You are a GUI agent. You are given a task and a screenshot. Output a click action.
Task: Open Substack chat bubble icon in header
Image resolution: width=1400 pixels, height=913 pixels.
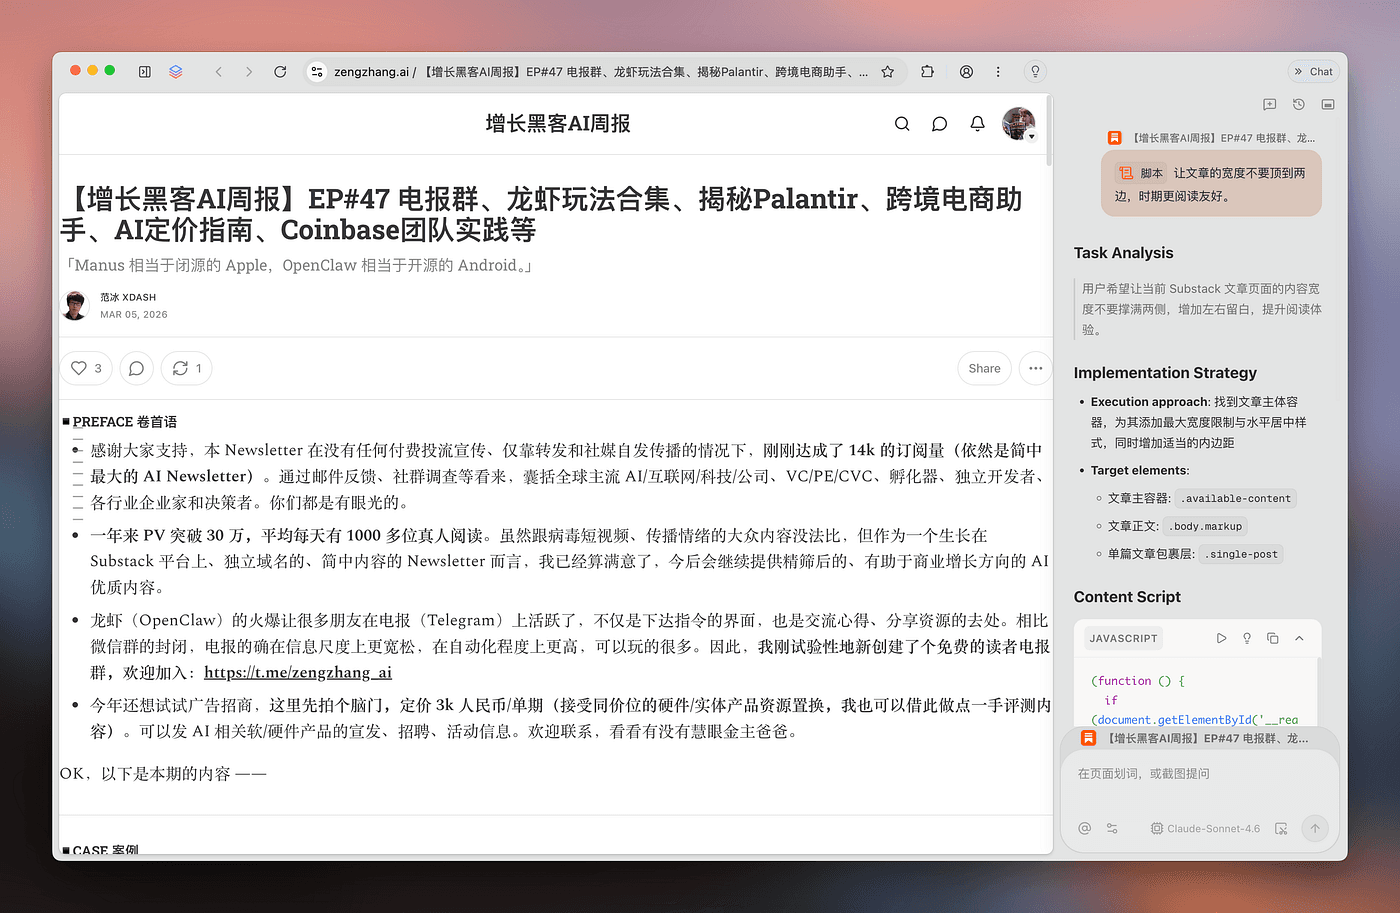939,124
